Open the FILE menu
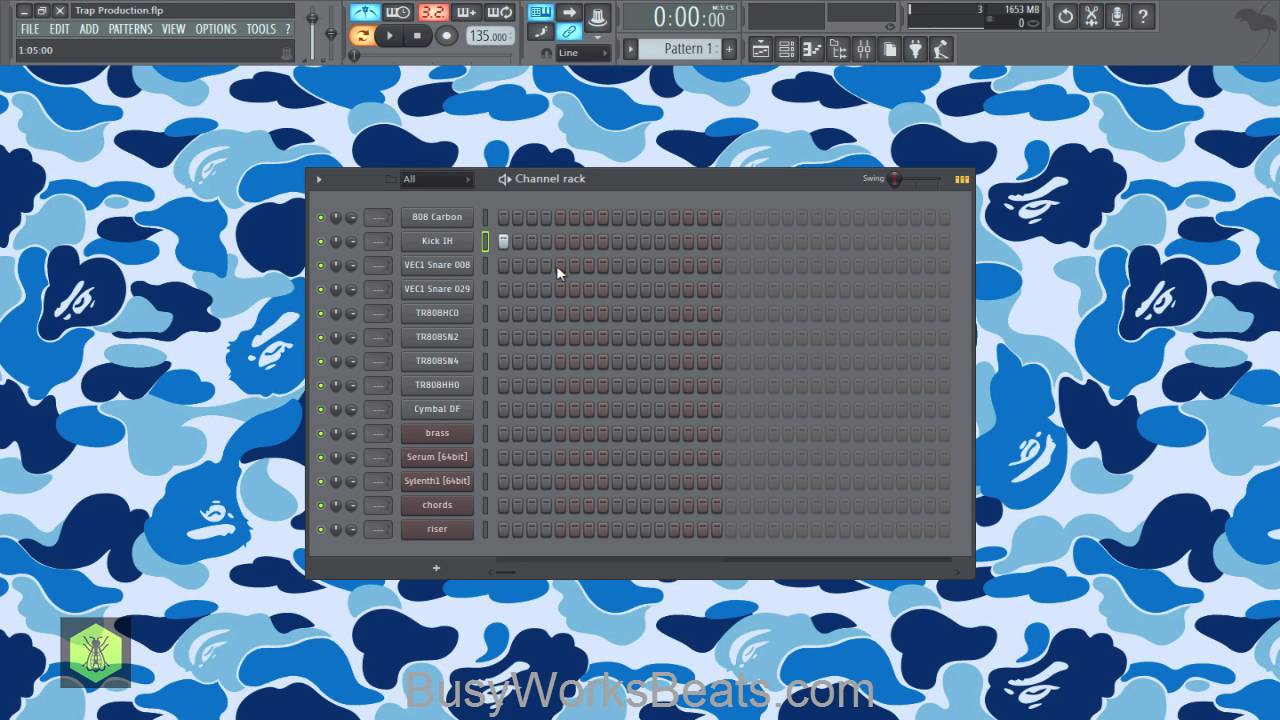The height and width of the screenshot is (720, 1280). pos(30,29)
